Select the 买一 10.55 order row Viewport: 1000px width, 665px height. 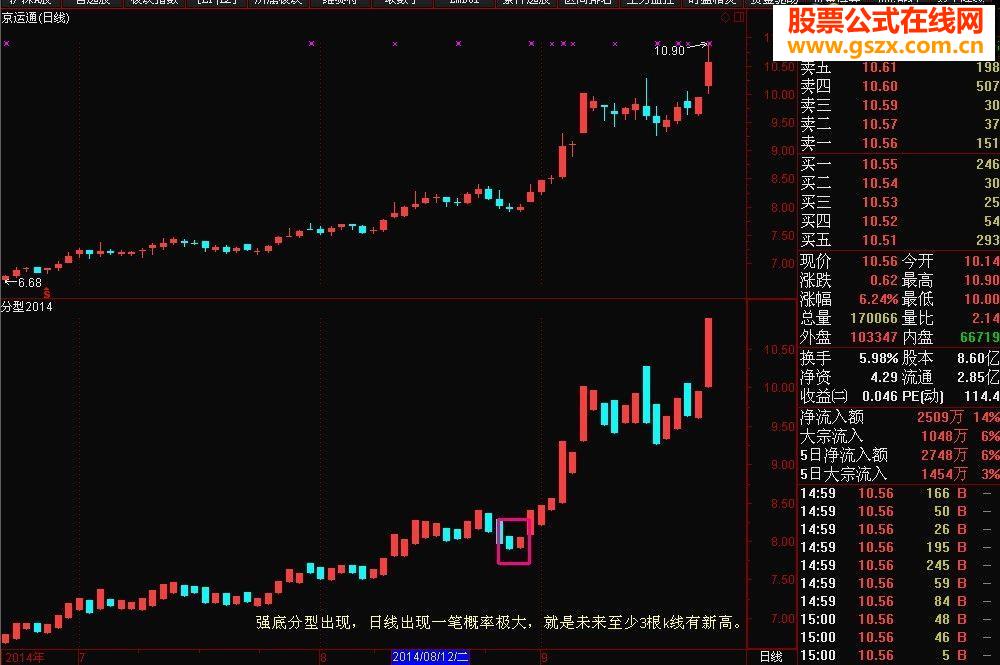click(899, 164)
